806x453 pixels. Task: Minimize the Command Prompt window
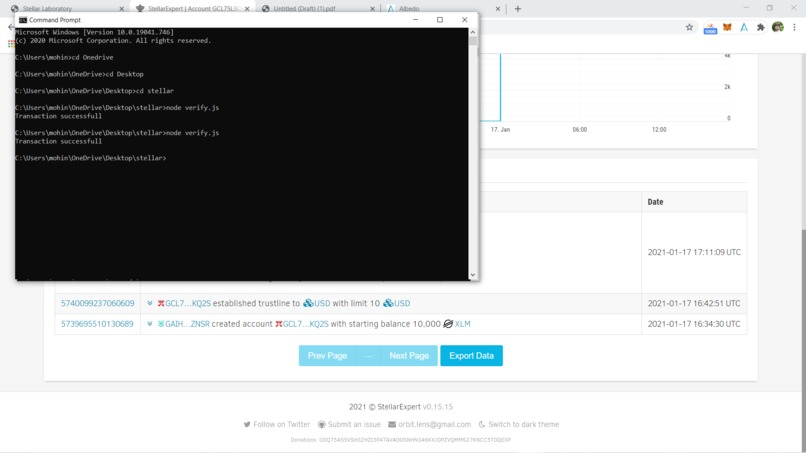(415, 20)
